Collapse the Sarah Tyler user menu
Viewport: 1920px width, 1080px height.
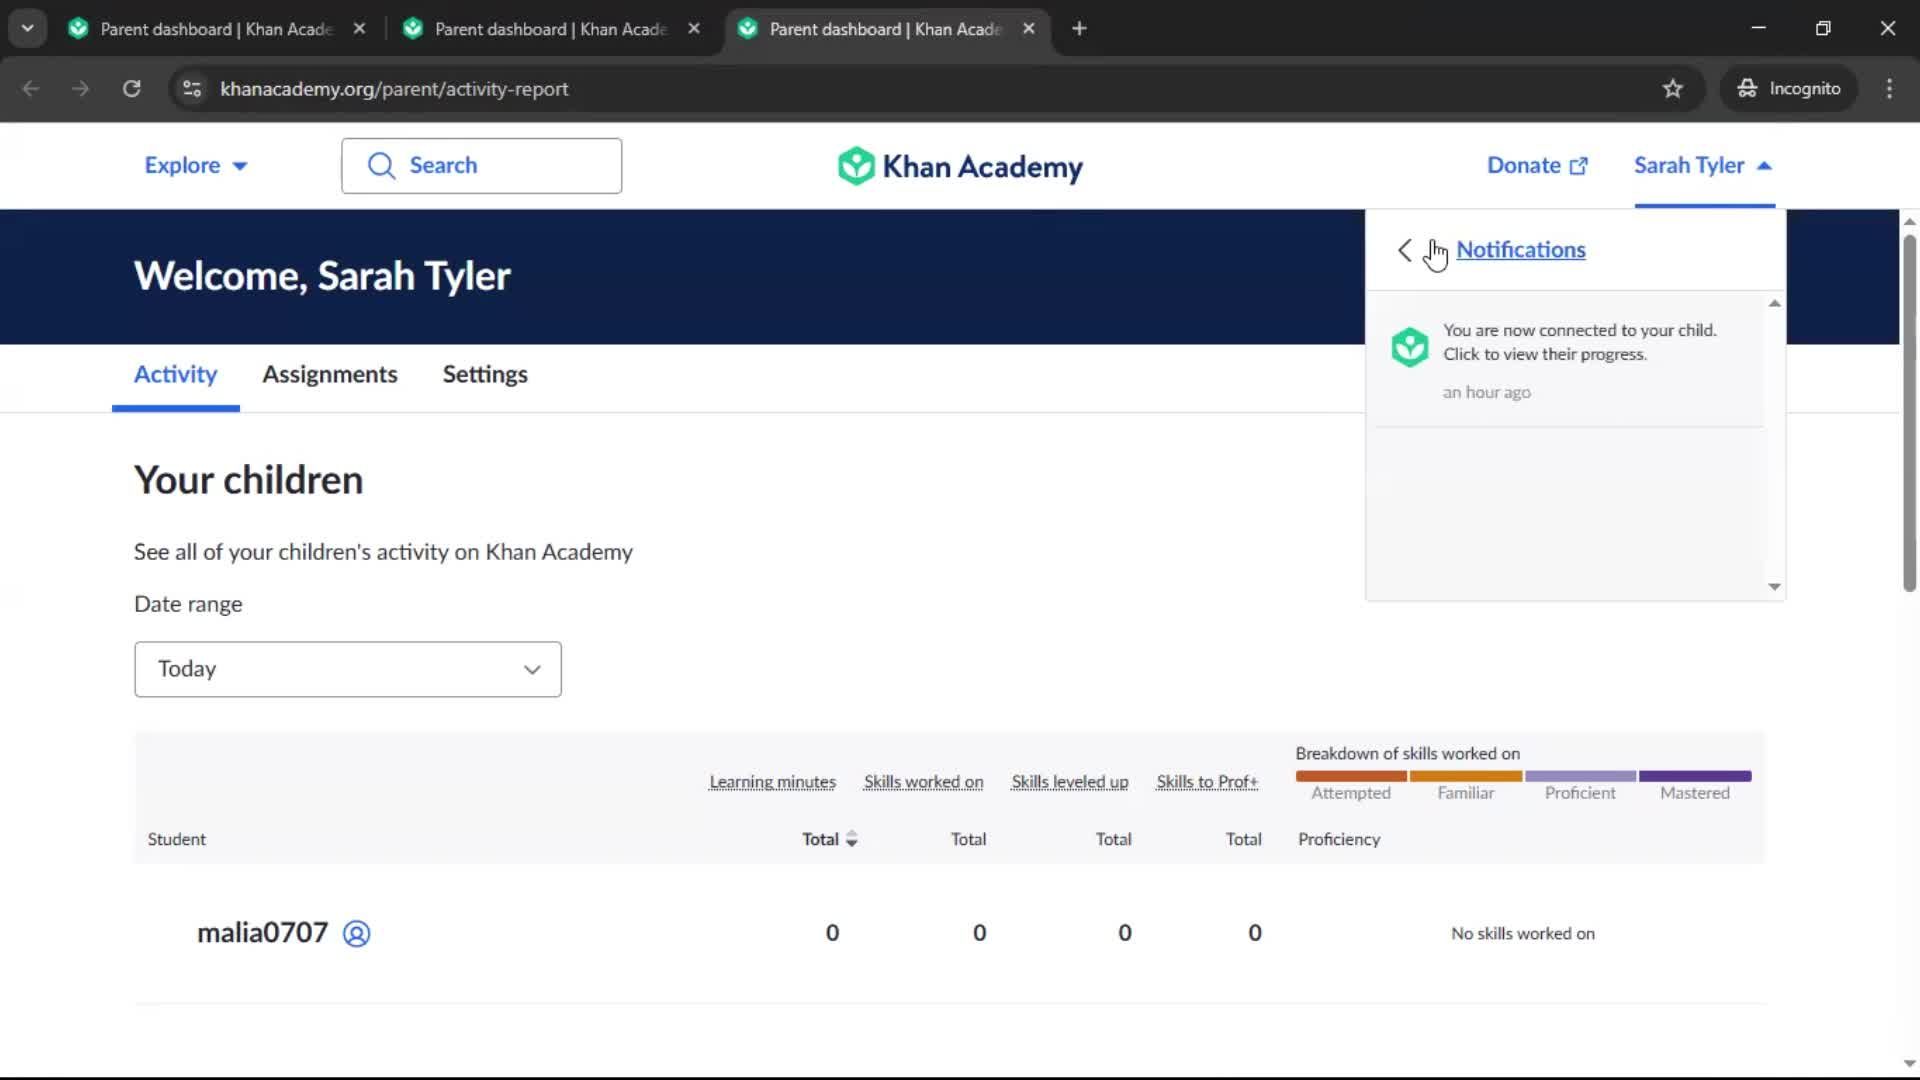1703,166
